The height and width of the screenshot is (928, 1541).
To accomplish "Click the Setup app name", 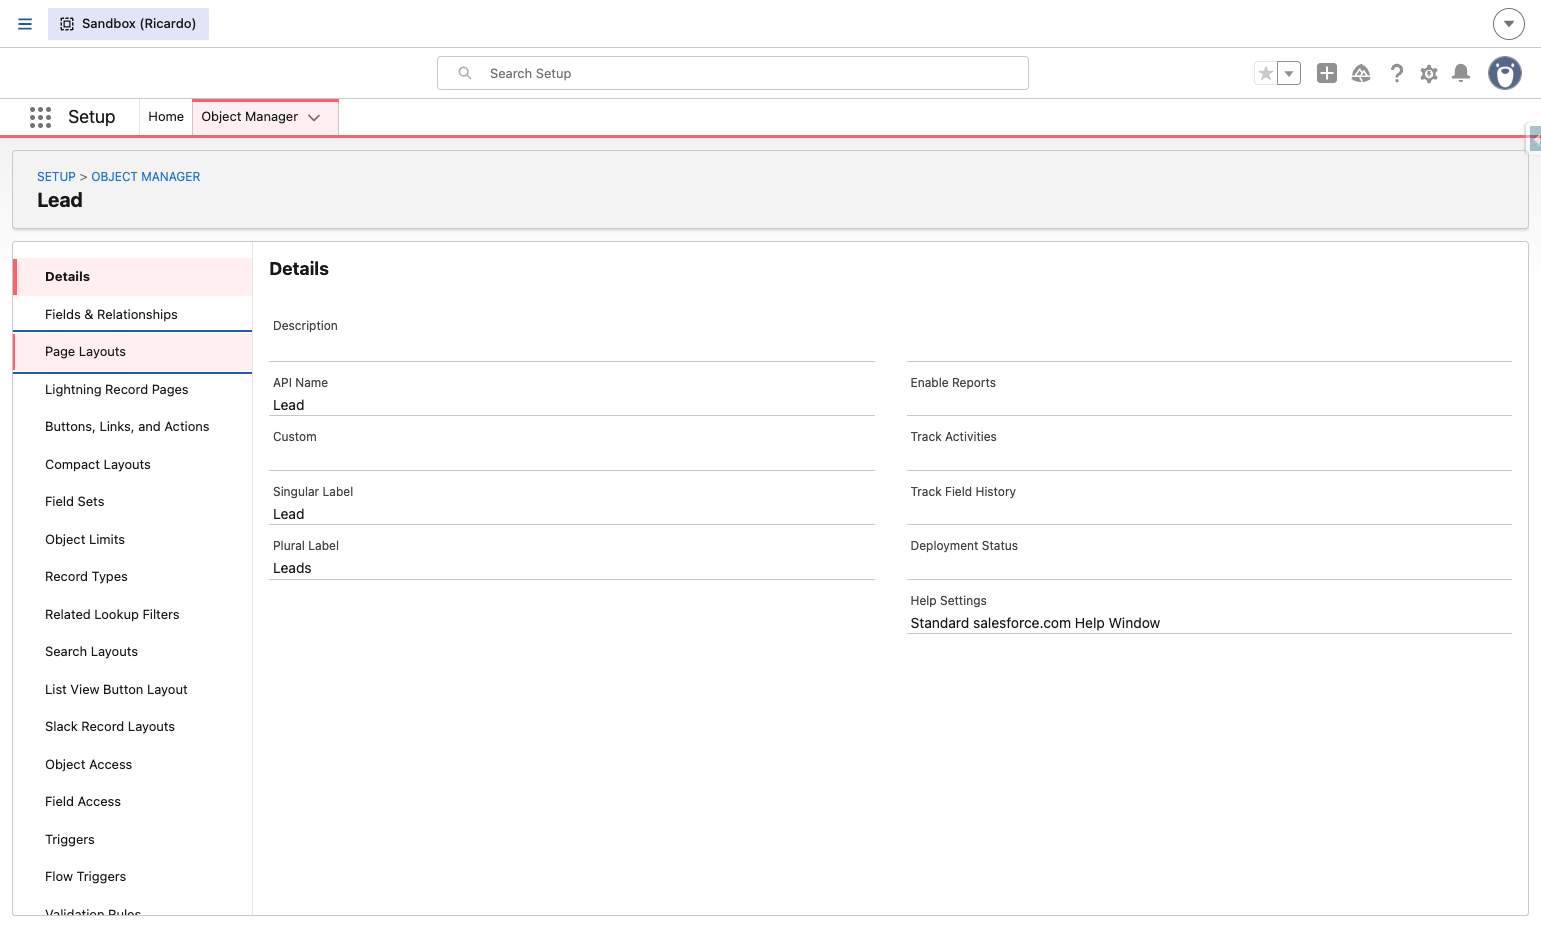I will [x=92, y=117].
